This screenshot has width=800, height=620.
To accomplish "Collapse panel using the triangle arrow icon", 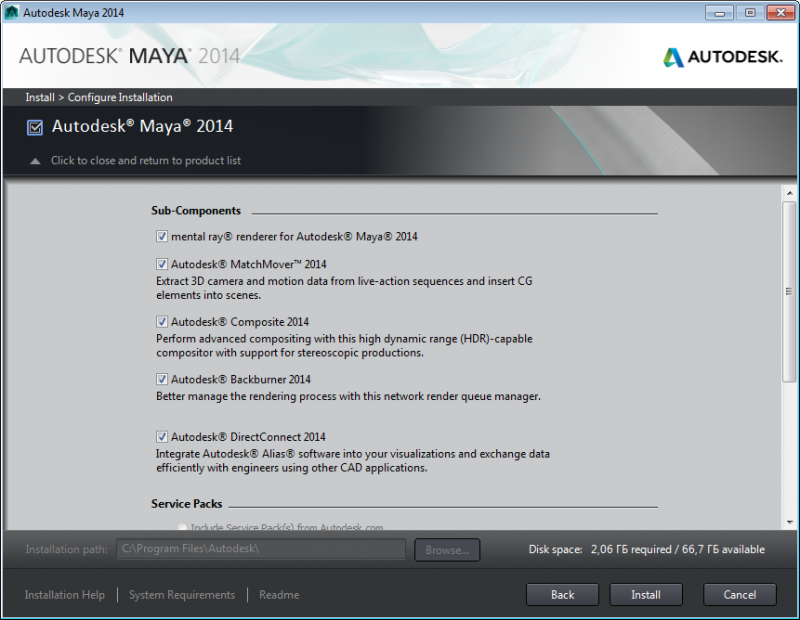I will click(35, 161).
